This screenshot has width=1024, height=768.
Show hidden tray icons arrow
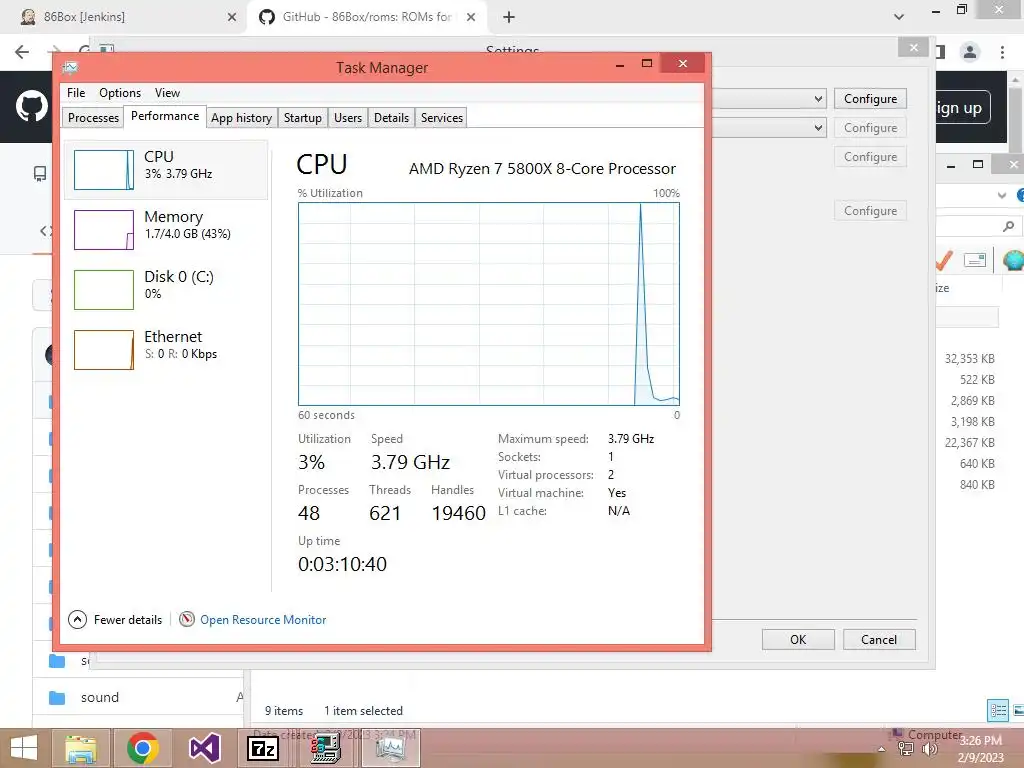(x=881, y=750)
